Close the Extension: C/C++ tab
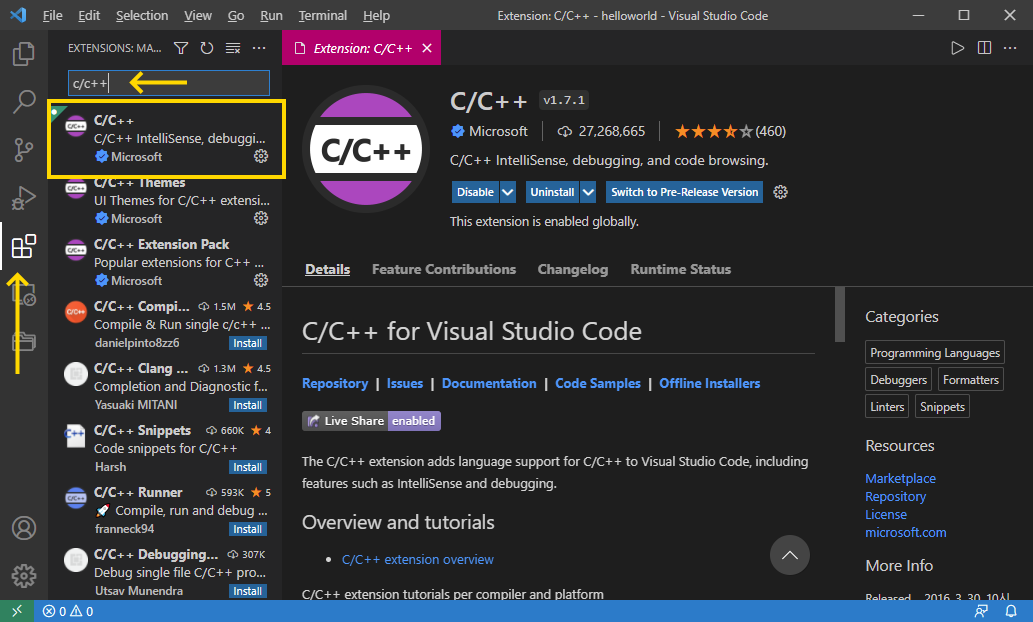The image size is (1033, 622). tap(427, 48)
